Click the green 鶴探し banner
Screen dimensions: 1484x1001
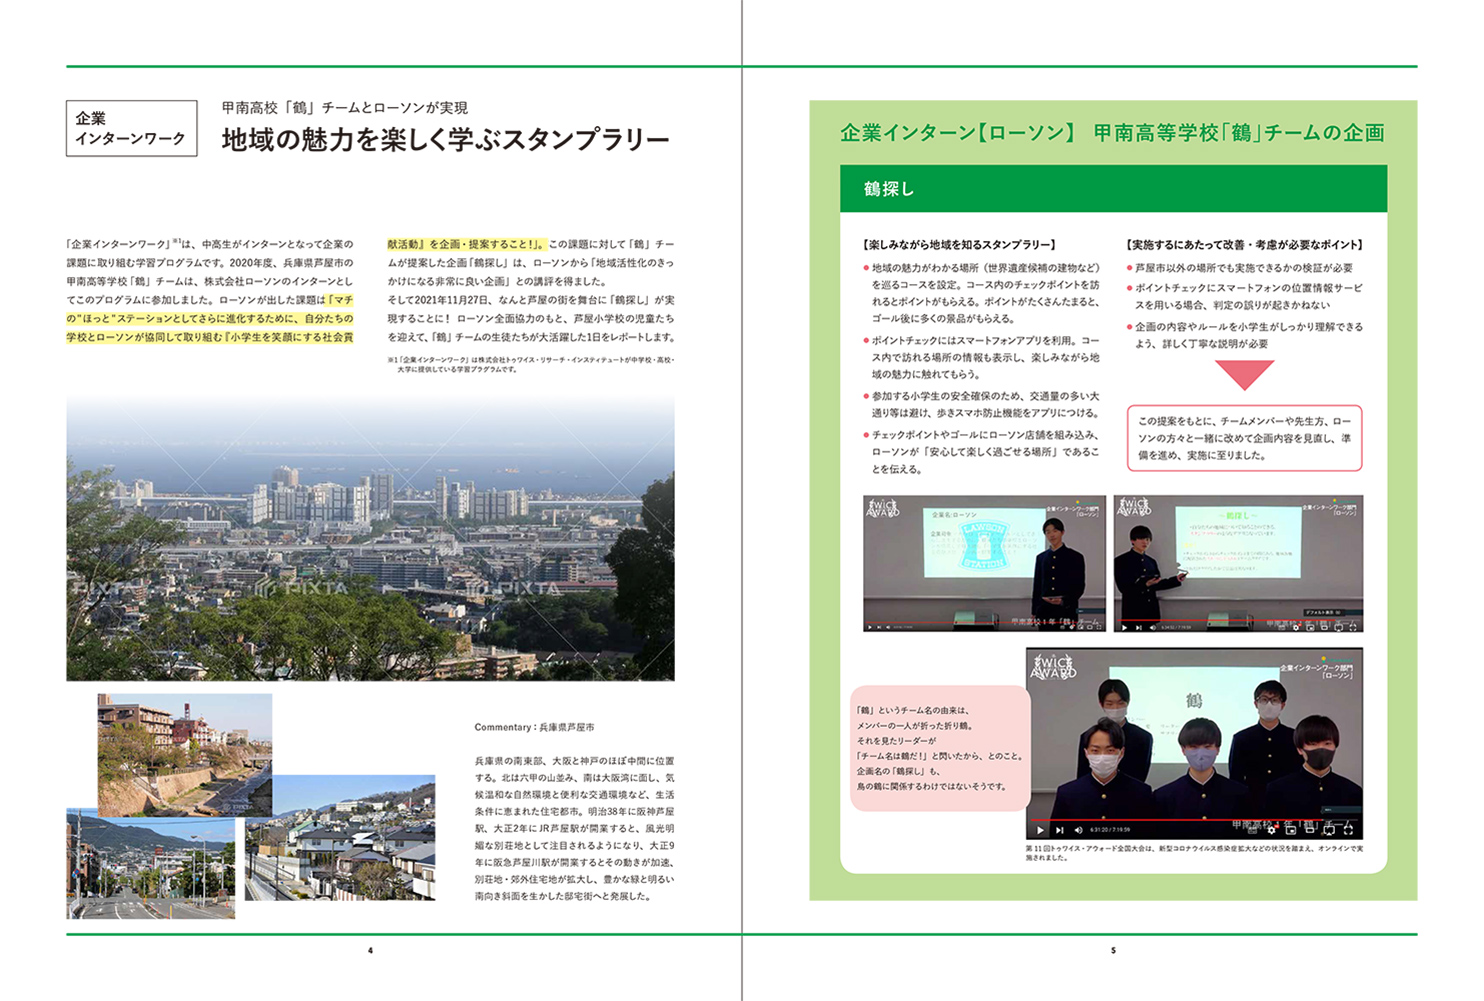(x=1113, y=188)
